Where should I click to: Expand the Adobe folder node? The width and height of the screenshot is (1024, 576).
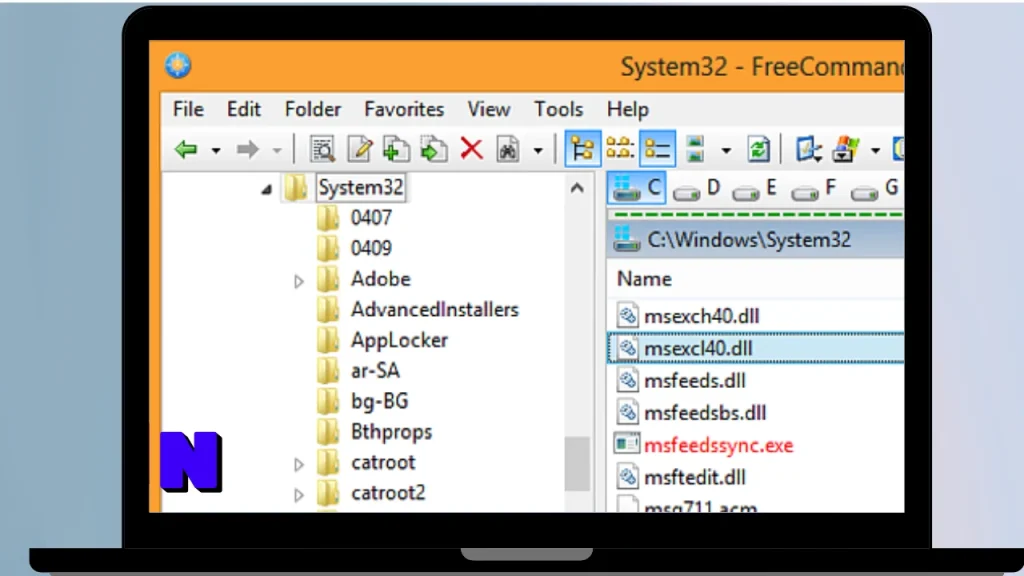pyautogui.click(x=298, y=281)
